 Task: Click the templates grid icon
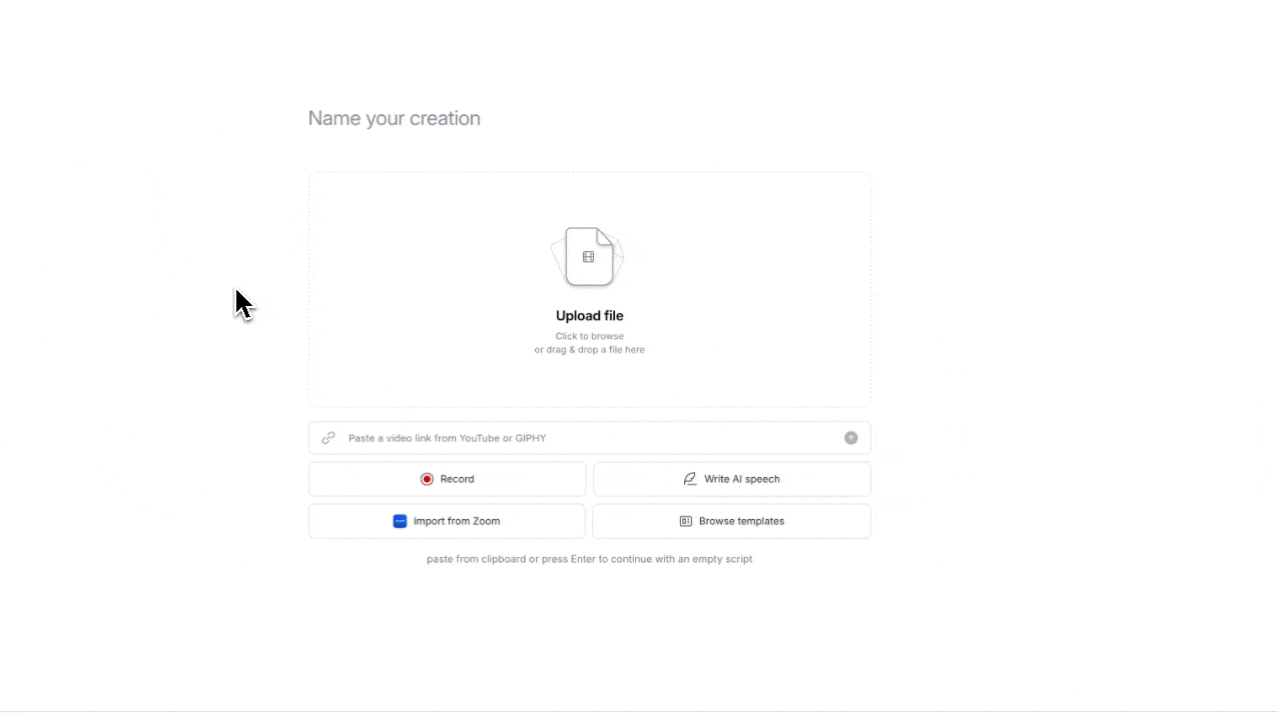pos(686,521)
